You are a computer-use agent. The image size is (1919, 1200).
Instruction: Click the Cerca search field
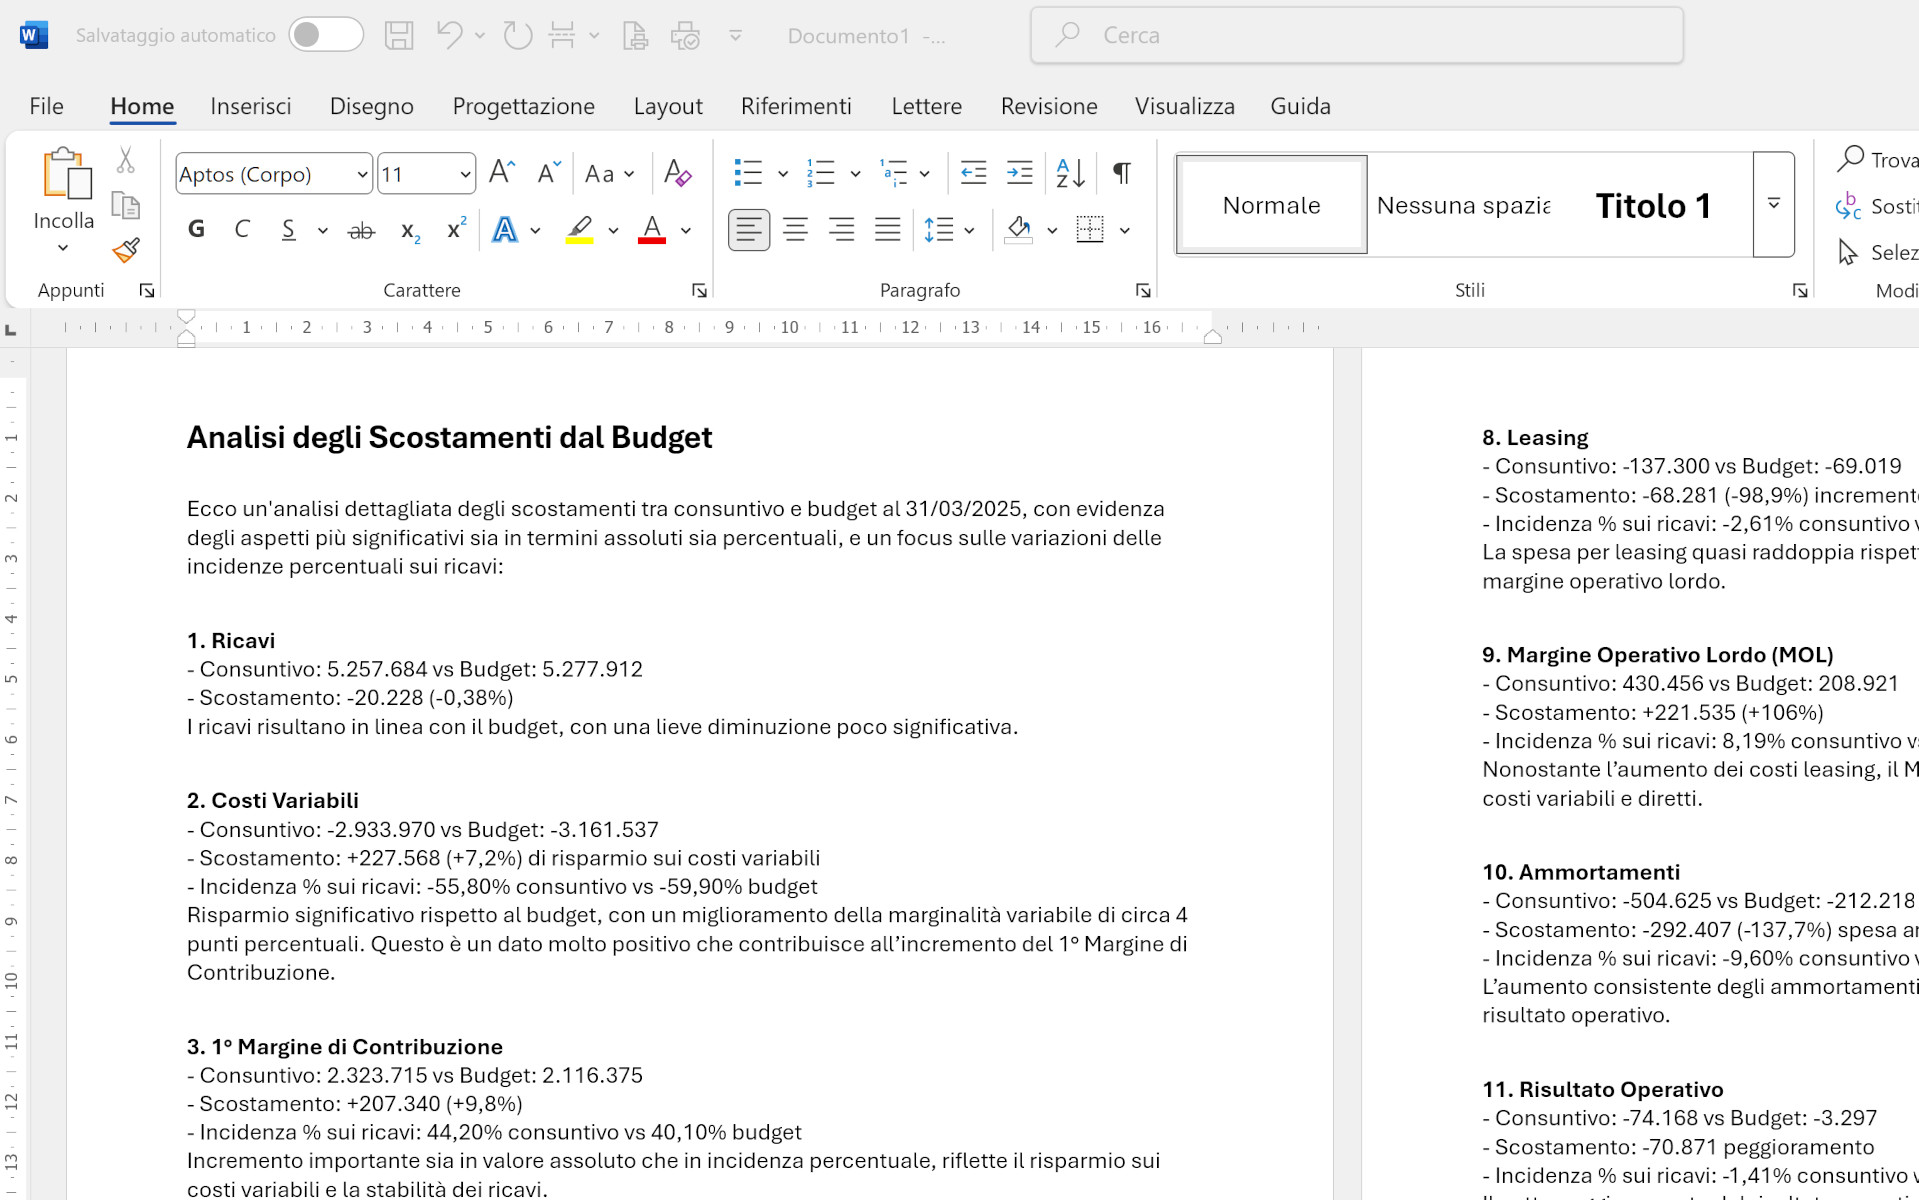pos(1357,35)
